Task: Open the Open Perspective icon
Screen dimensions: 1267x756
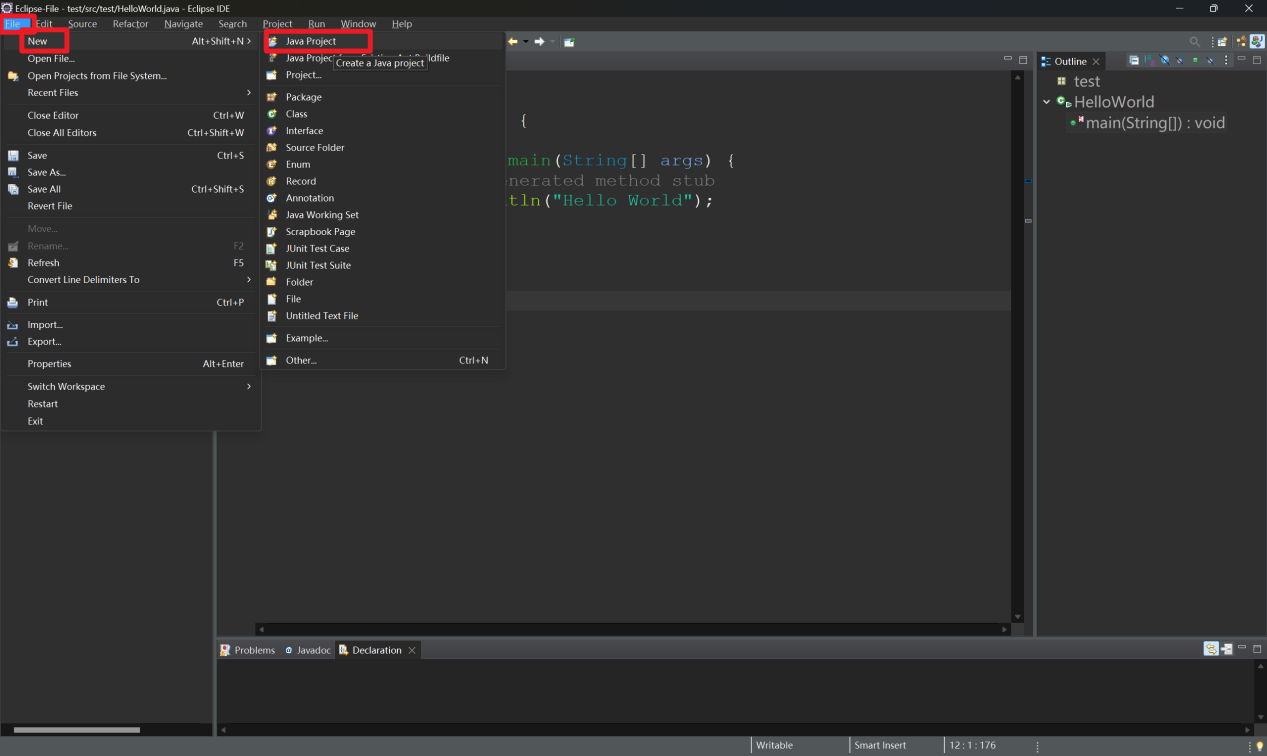Action: point(1221,42)
